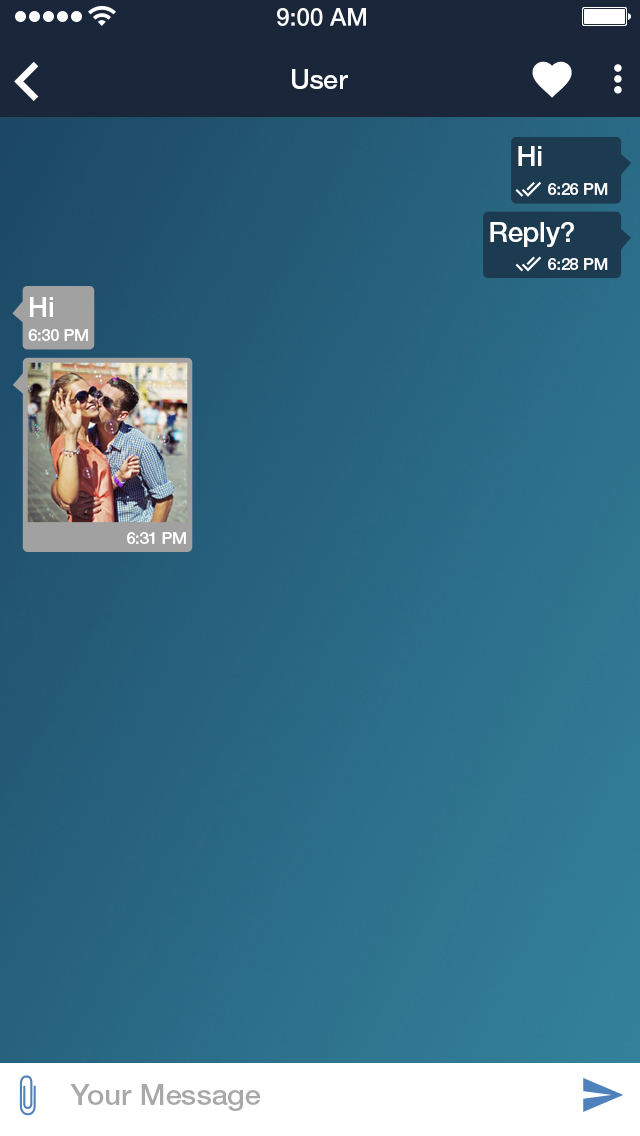Tap the Wi-Fi icon in status bar
Image resolution: width=640 pixels, height=1136 pixels.
point(101,17)
